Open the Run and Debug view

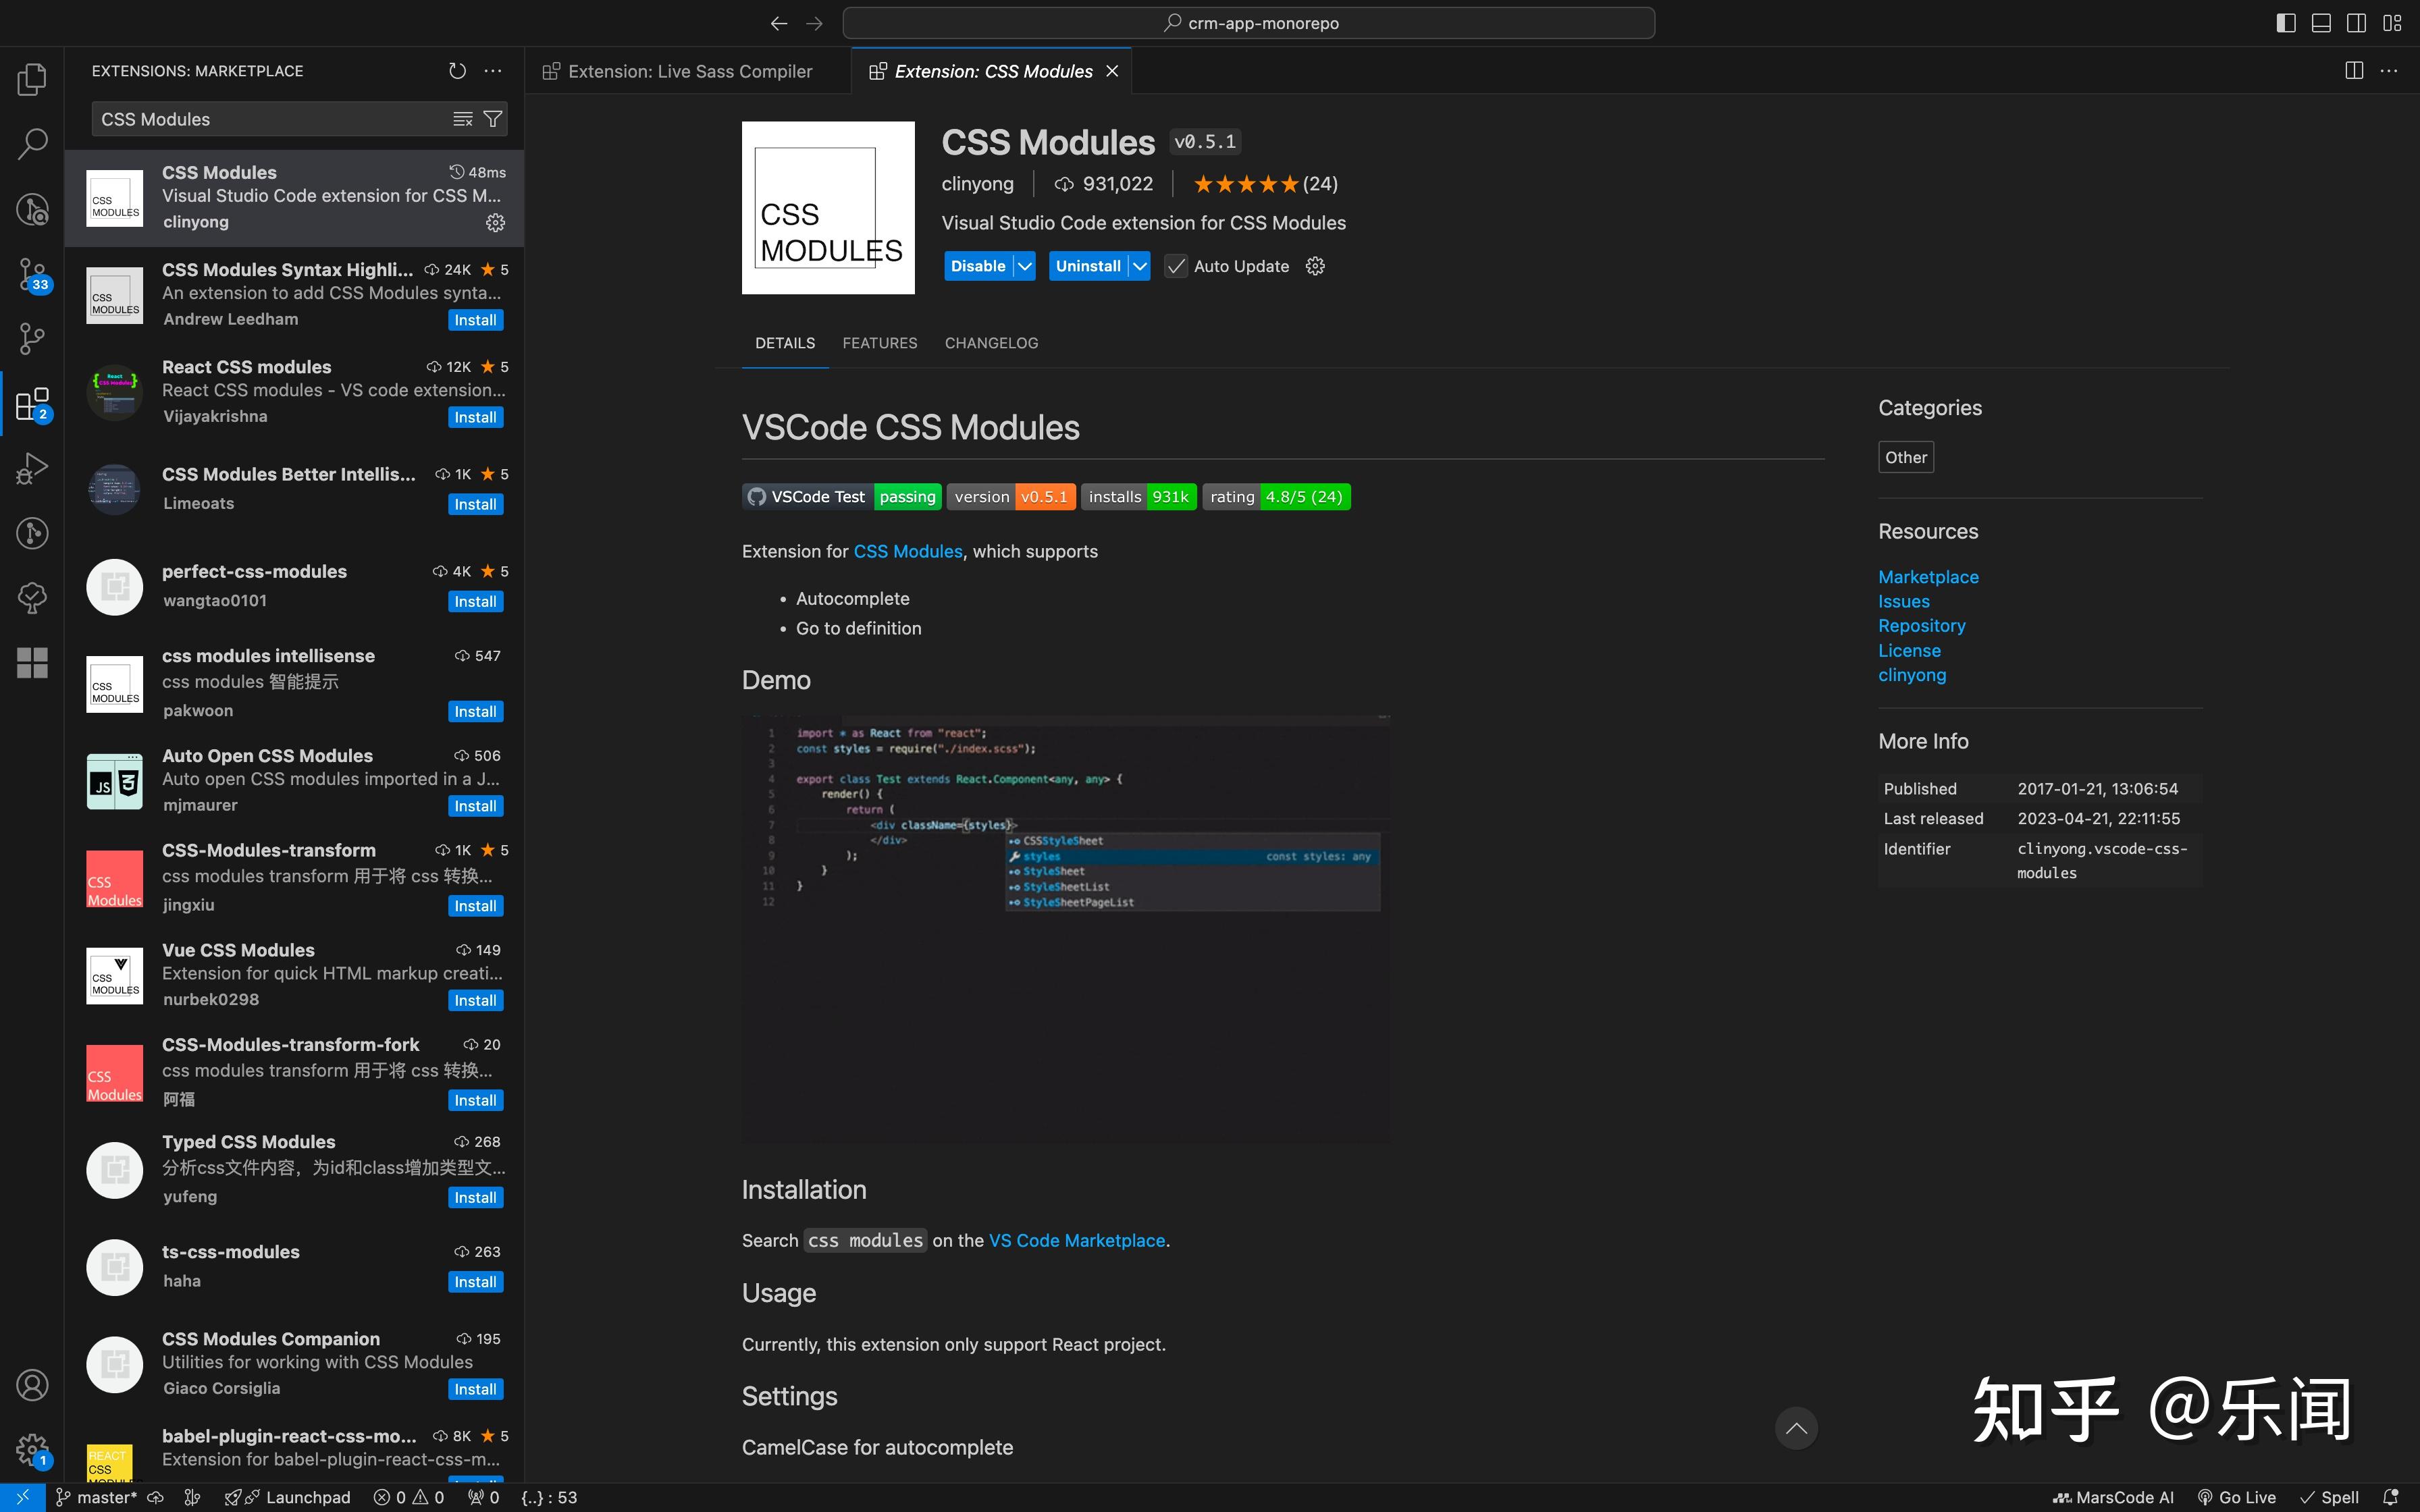[x=31, y=467]
